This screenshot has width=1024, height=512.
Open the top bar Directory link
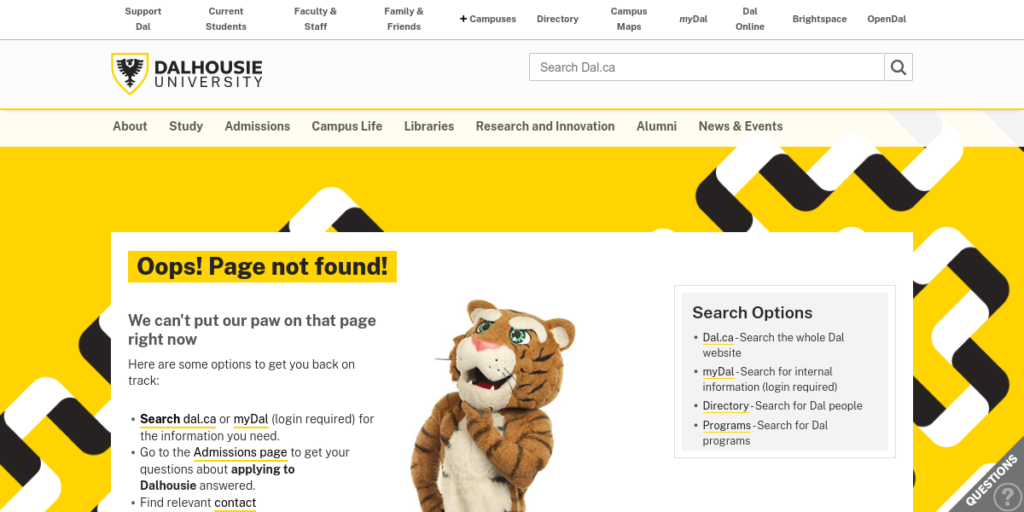click(558, 19)
